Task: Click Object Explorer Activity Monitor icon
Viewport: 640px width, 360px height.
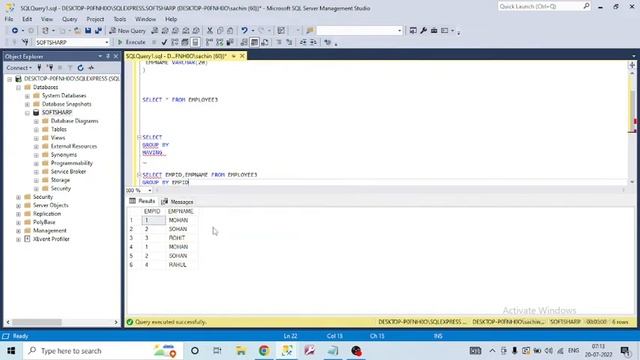Action: point(91,68)
